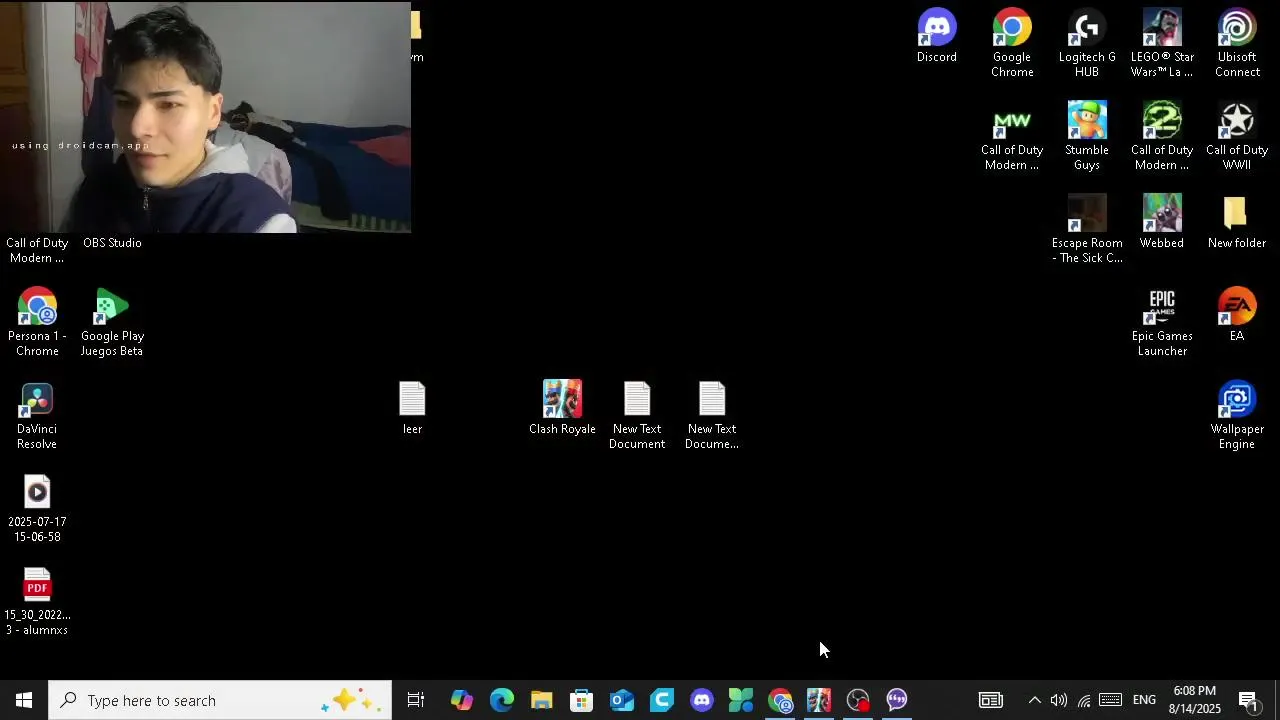Select the LEGO Star Wars desktop icon
Screen dimensions: 1280x720
click(x=1162, y=44)
